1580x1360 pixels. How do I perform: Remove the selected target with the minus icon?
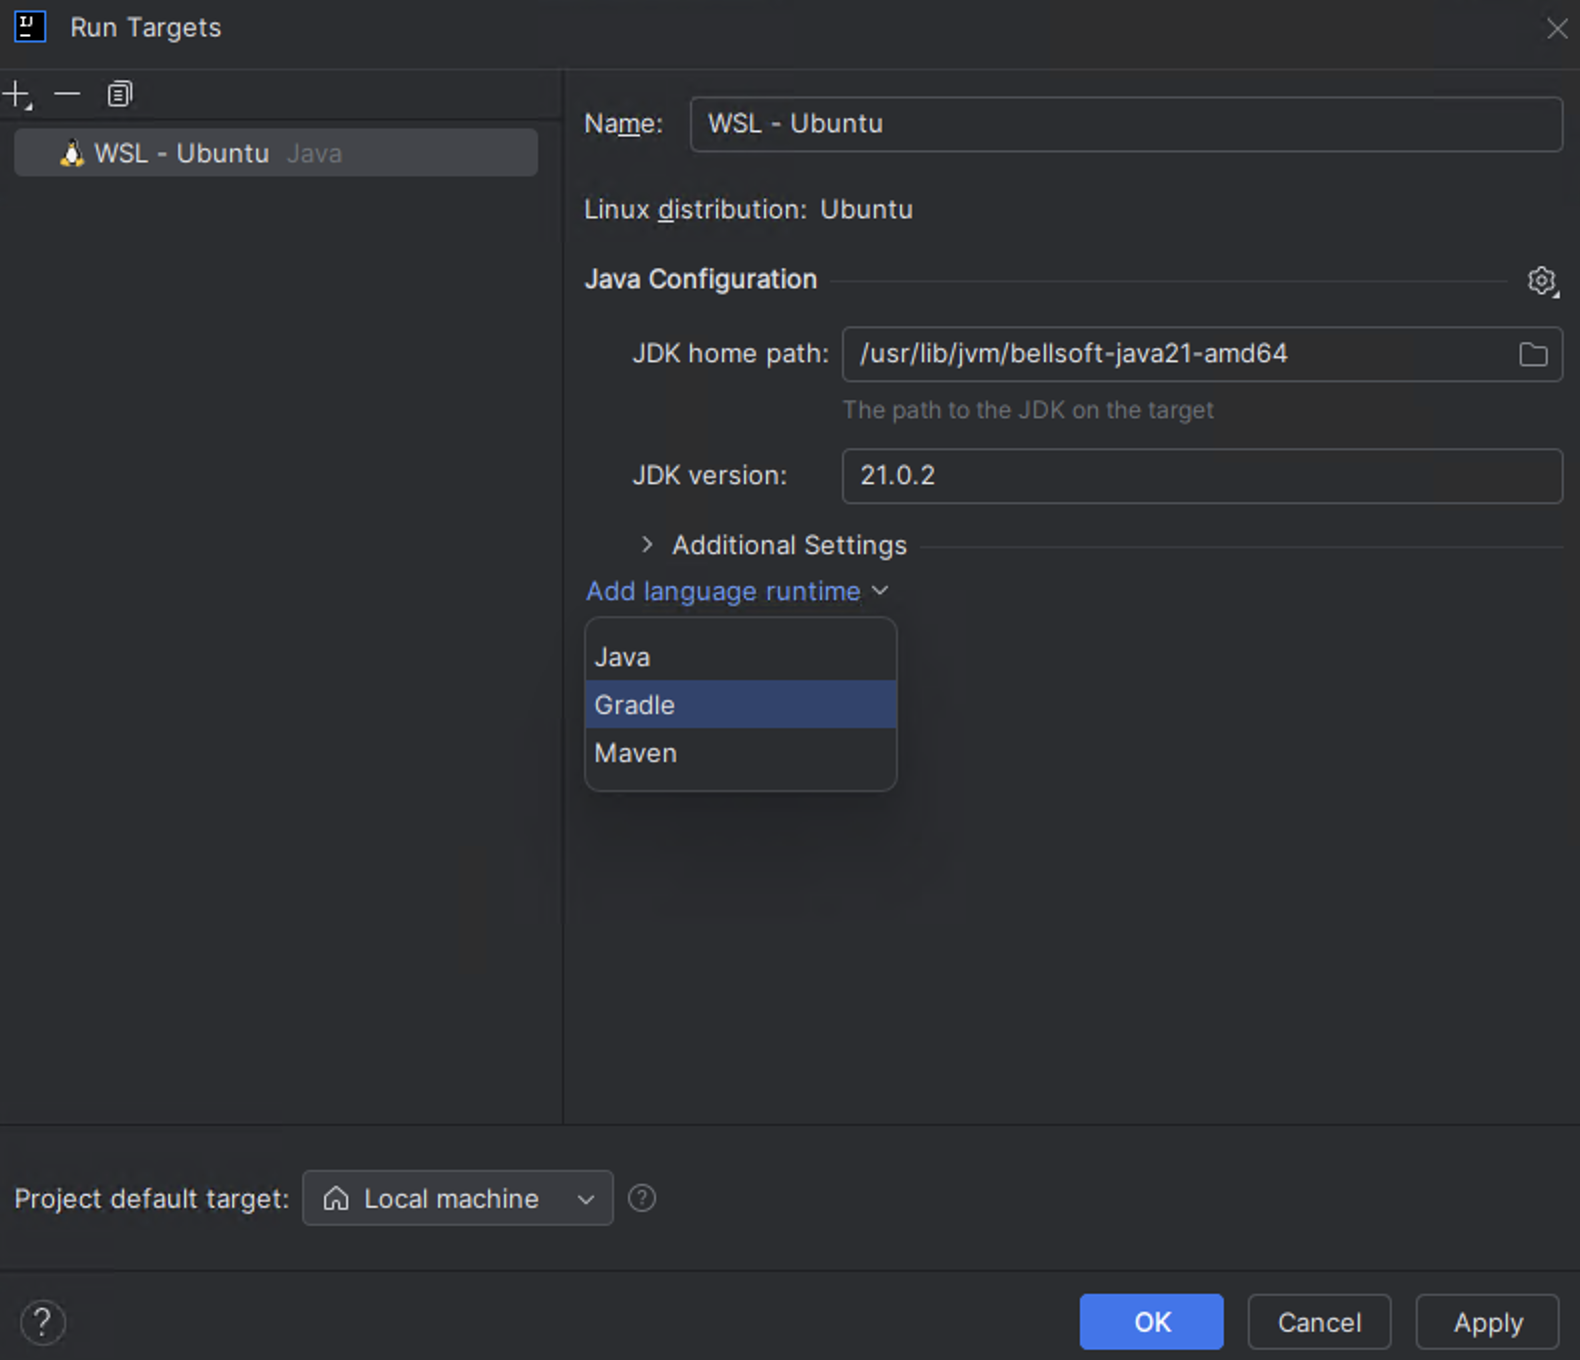click(67, 95)
